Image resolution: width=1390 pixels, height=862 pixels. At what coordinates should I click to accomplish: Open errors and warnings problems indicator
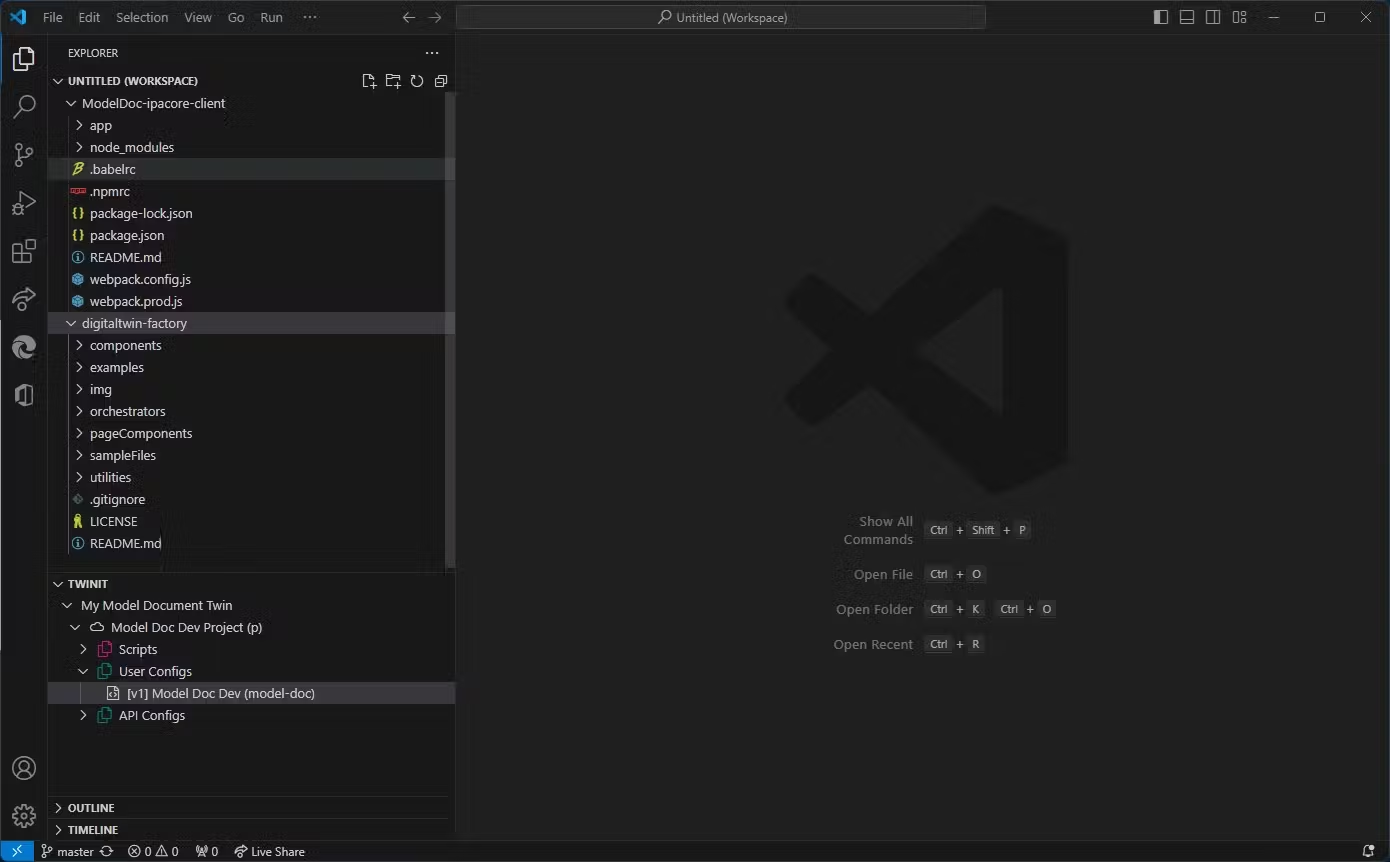tap(153, 851)
